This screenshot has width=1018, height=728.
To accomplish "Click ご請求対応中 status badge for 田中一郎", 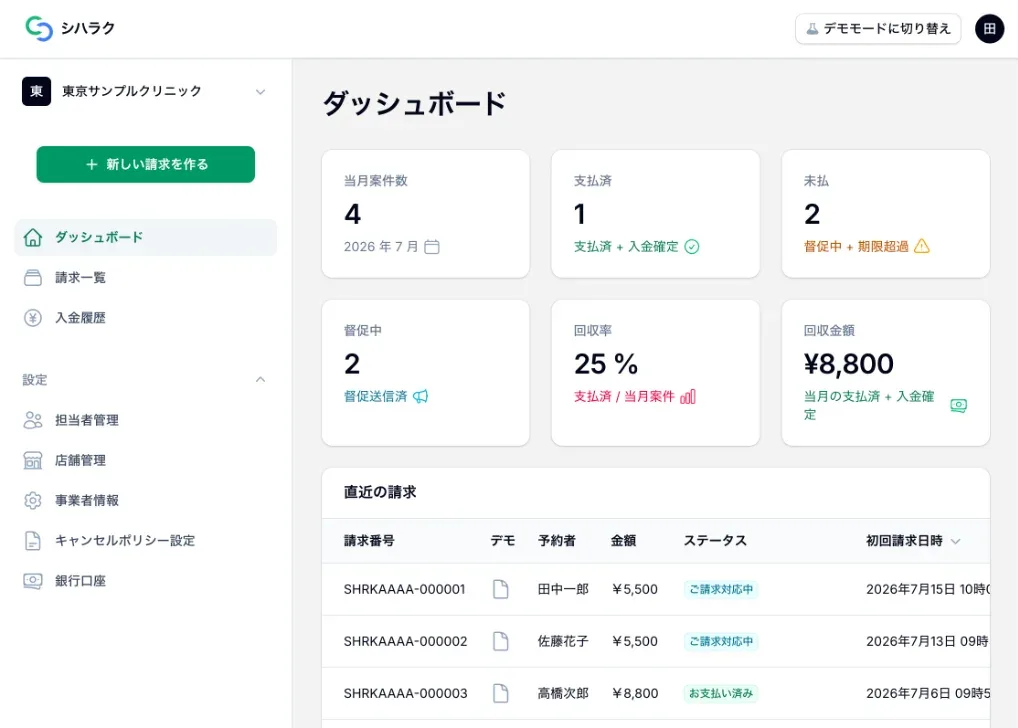I will 721,589.
